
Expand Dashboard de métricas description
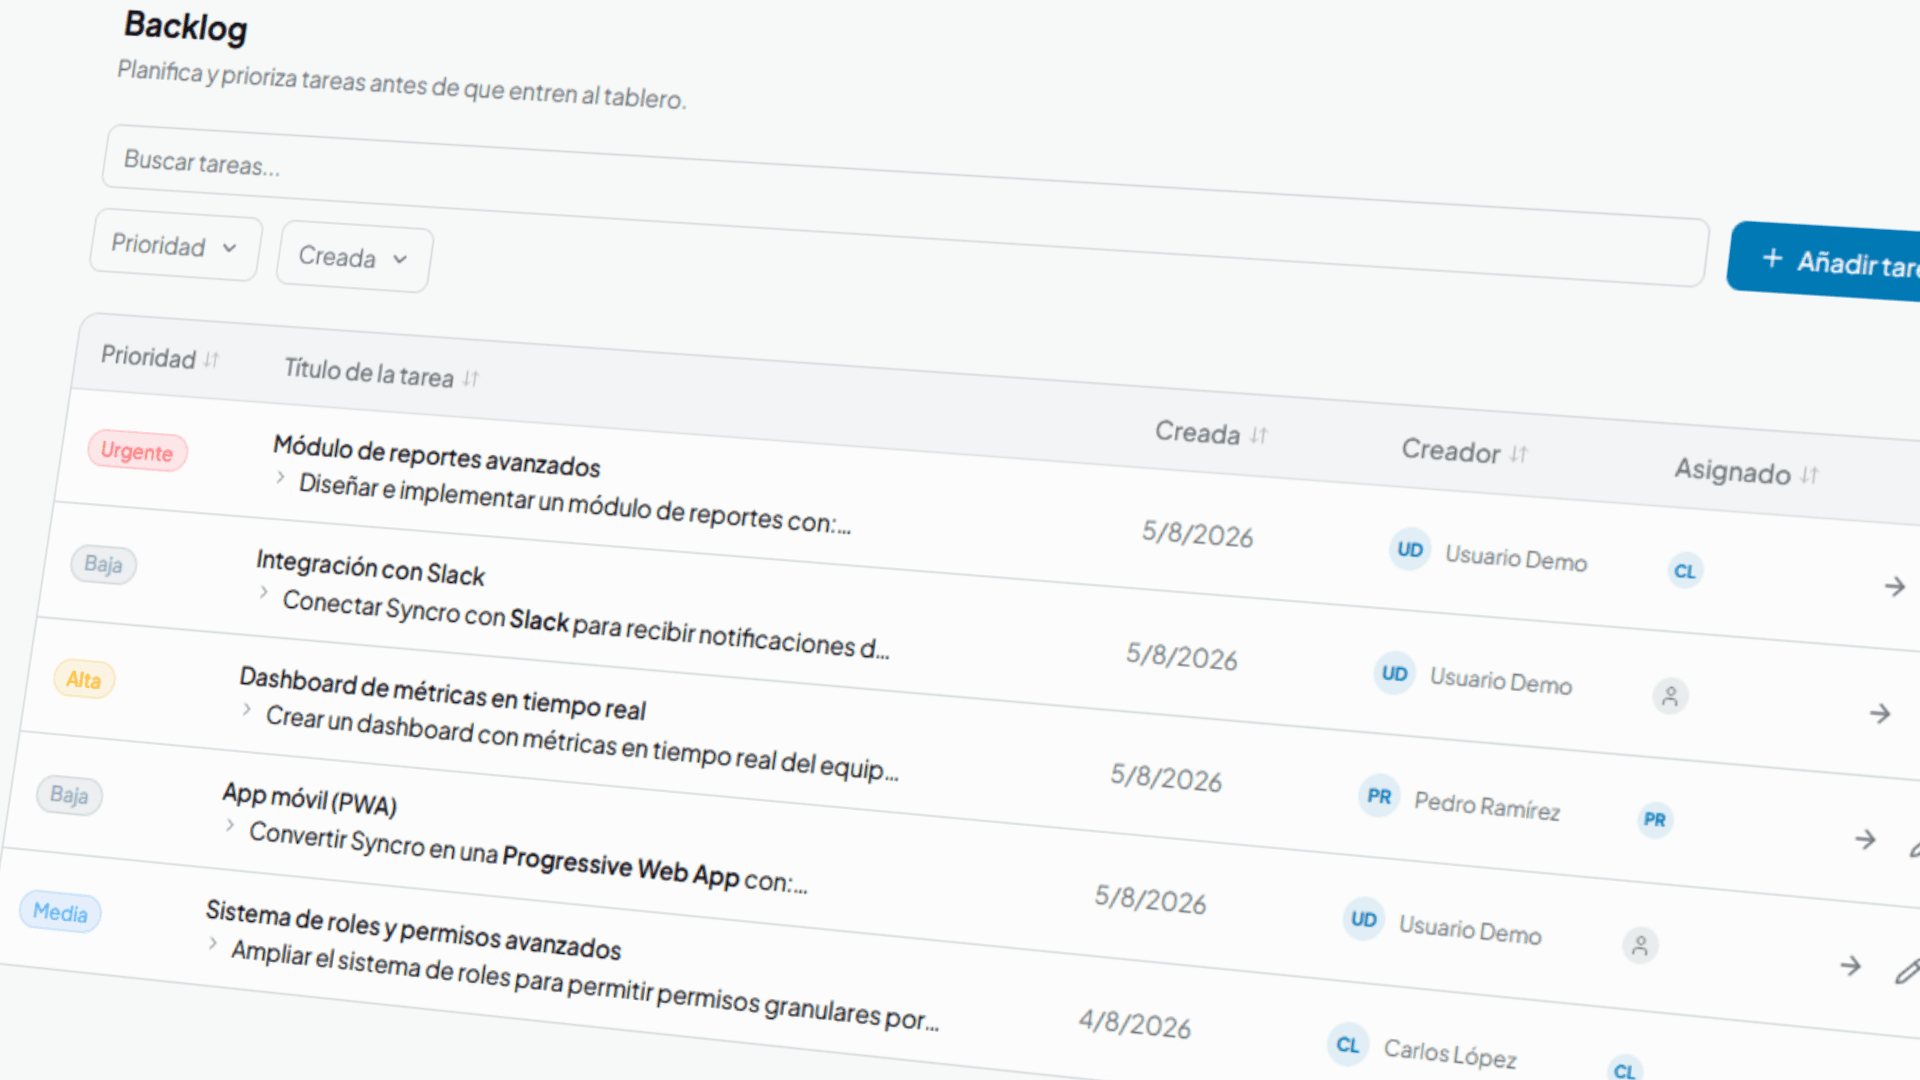pos(247,709)
